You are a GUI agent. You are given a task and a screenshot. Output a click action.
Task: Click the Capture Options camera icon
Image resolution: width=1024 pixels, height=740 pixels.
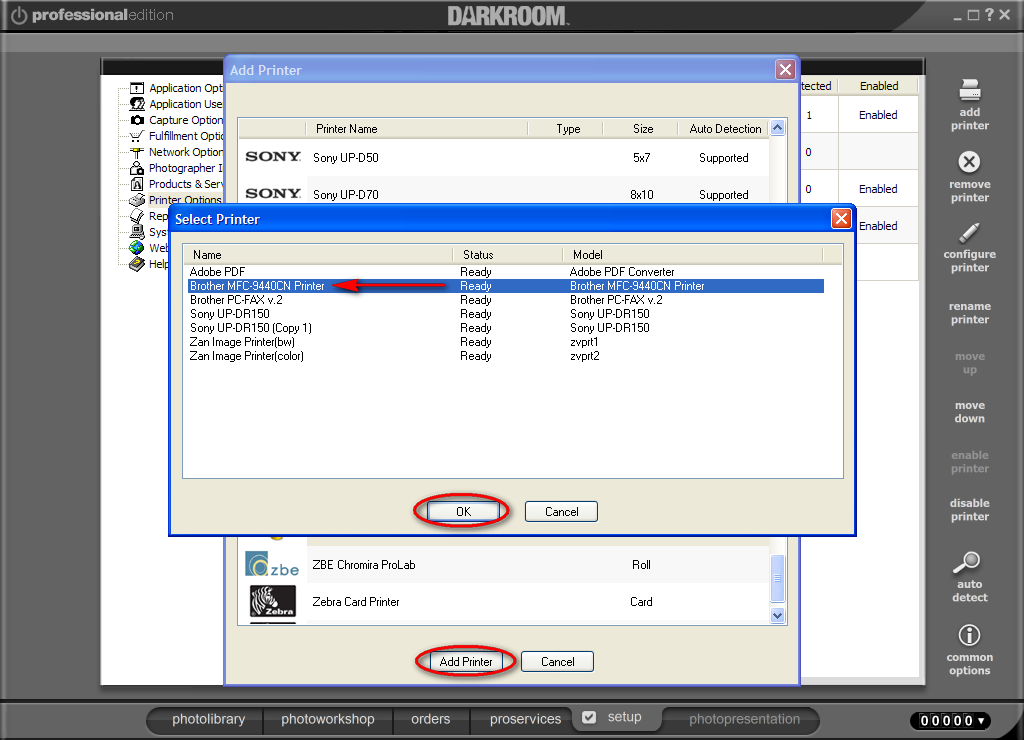pos(136,120)
